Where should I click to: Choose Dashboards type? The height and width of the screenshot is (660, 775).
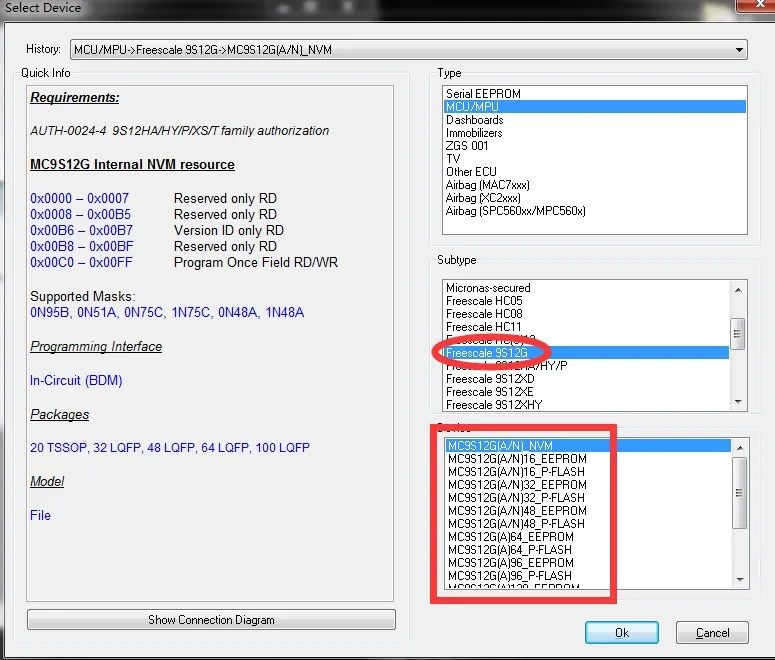595,120
